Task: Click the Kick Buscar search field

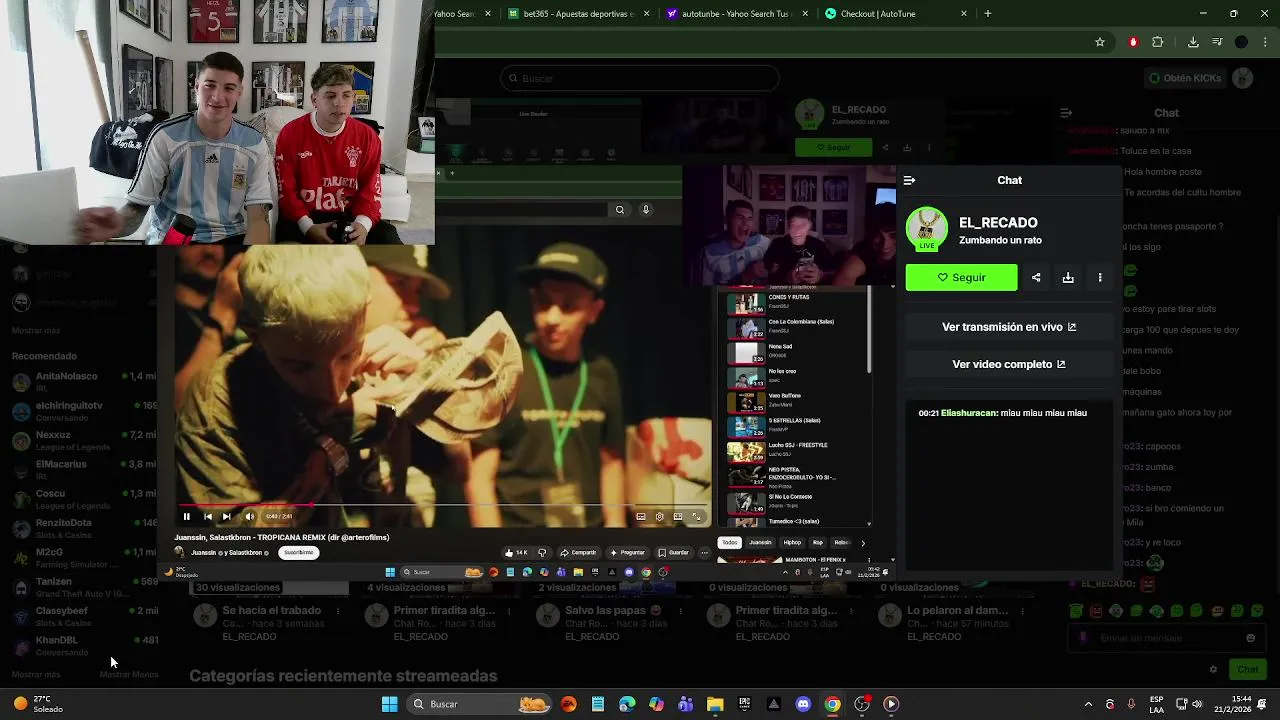Action: click(x=640, y=78)
